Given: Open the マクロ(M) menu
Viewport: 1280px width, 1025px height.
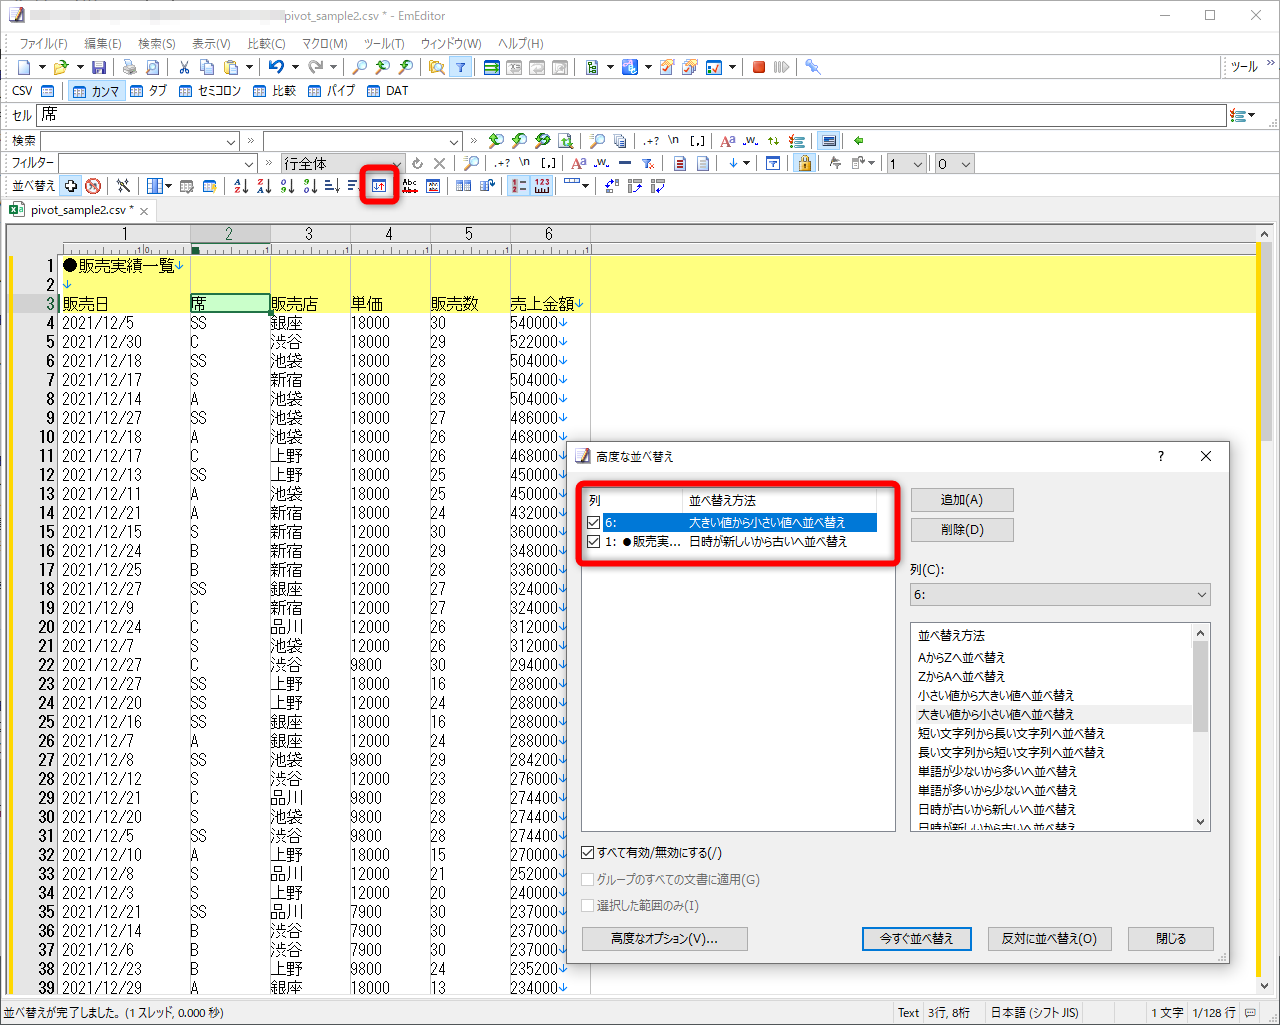Looking at the screenshot, I should tap(324, 44).
